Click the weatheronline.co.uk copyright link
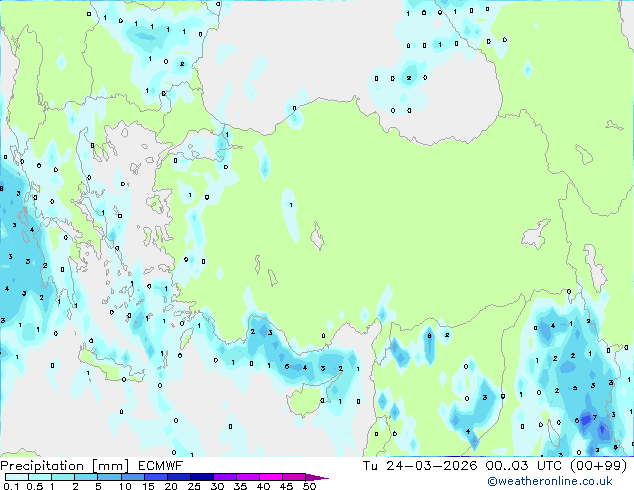Image resolution: width=634 pixels, height=490 pixels. 549,481
